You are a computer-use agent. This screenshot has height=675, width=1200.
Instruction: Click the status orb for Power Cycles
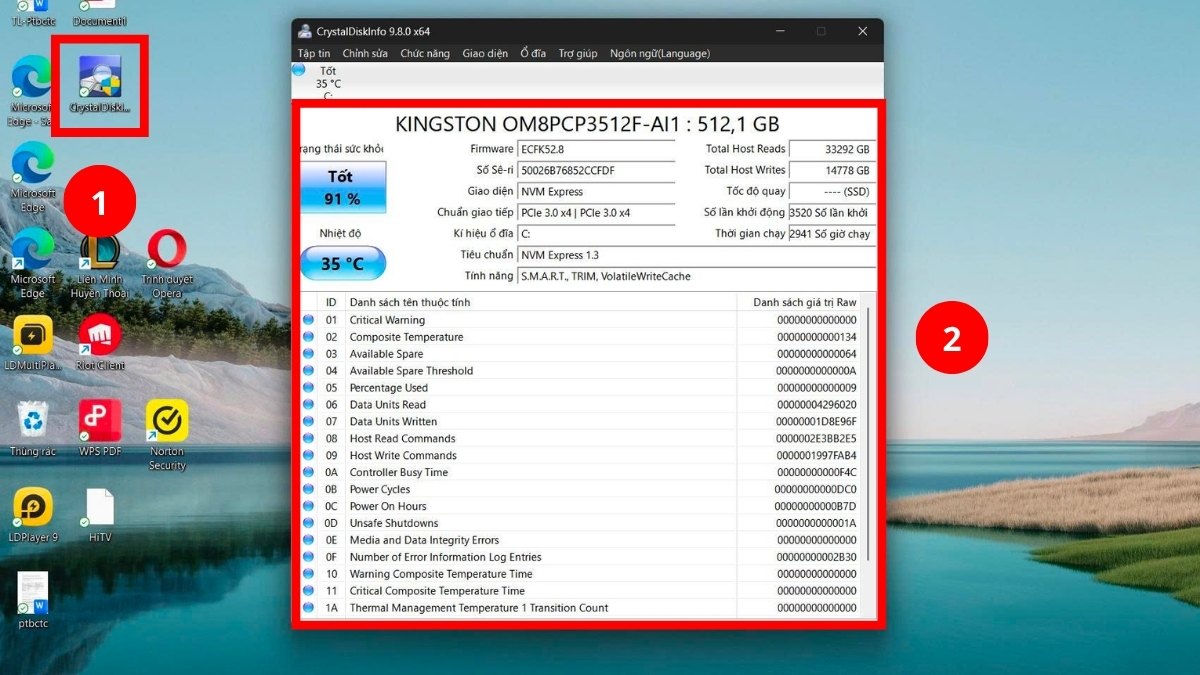(x=309, y=489)
